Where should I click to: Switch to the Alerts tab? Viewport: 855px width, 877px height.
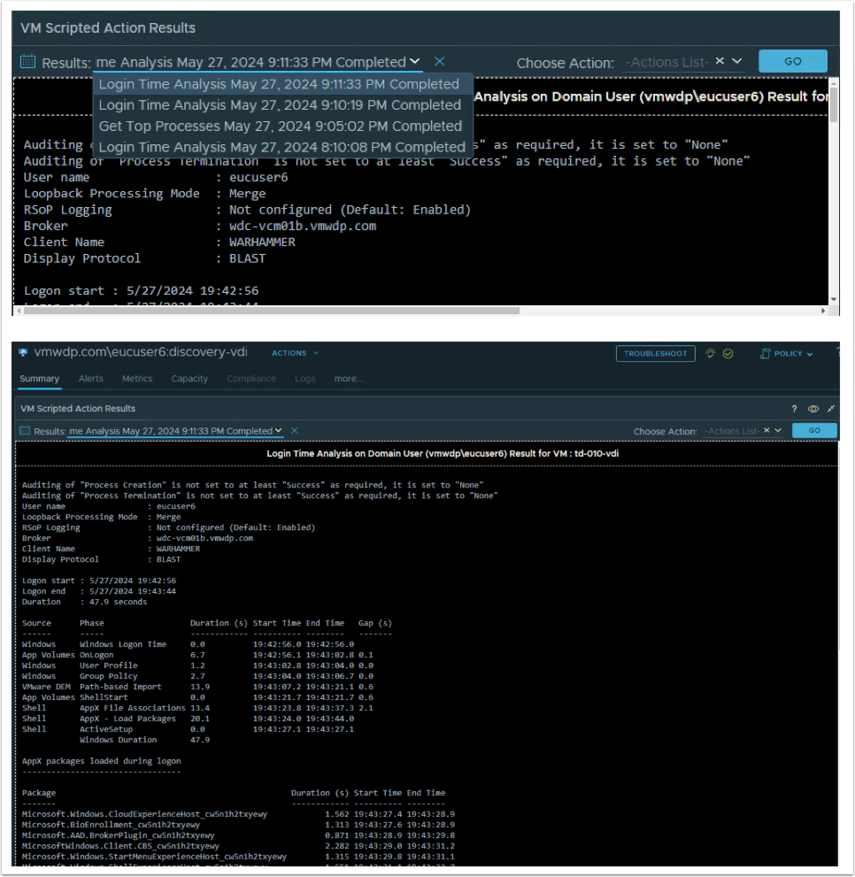[91, 379]
